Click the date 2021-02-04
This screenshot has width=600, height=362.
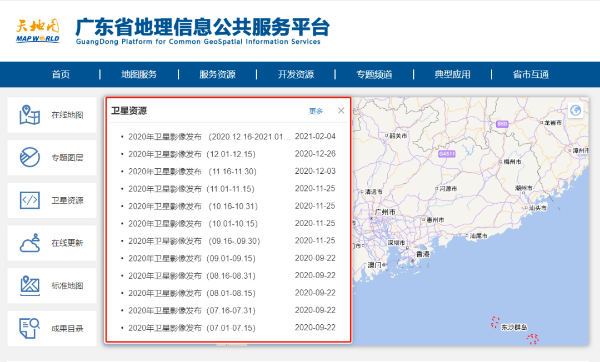(x=315, y=136)
